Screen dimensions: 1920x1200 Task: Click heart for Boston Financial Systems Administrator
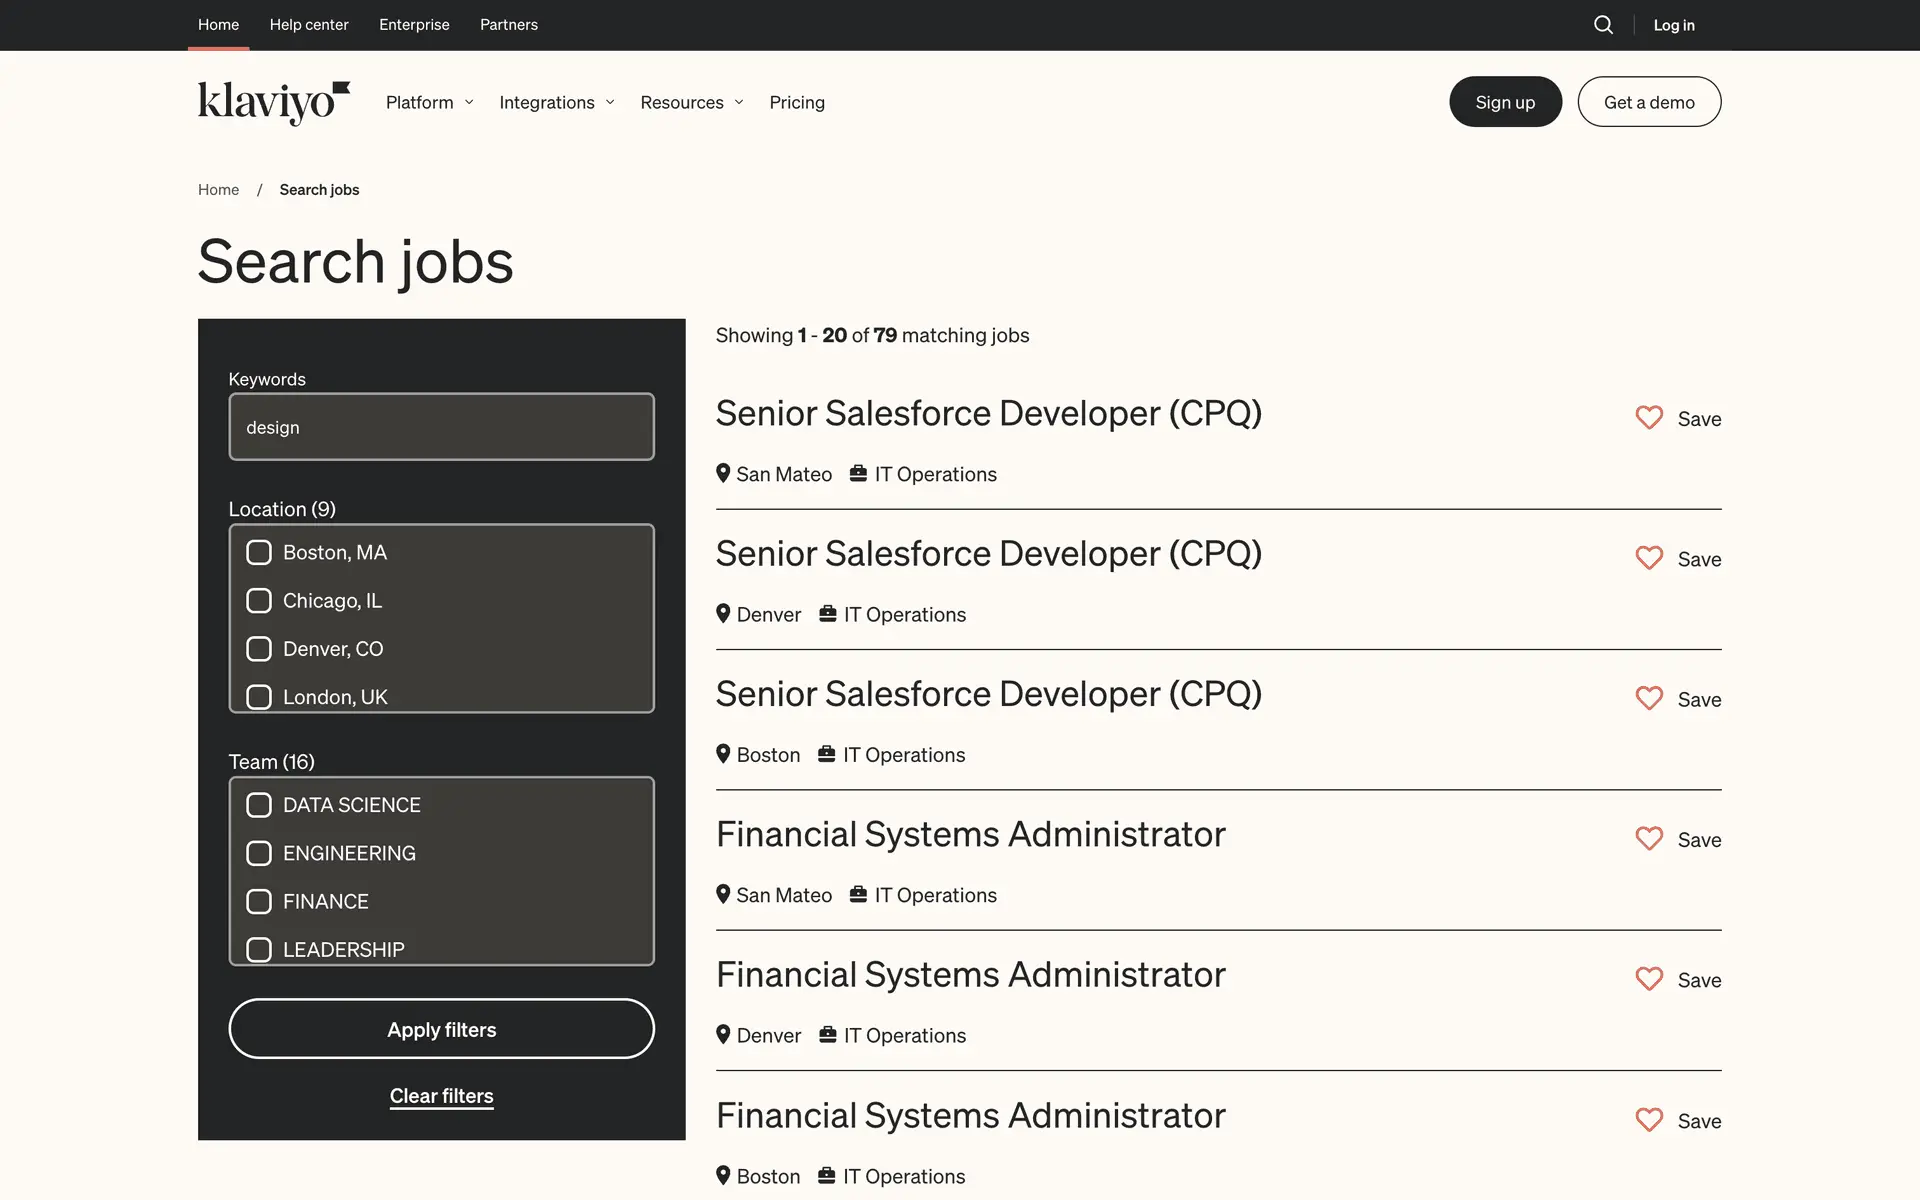(x=1649, y=1120)
